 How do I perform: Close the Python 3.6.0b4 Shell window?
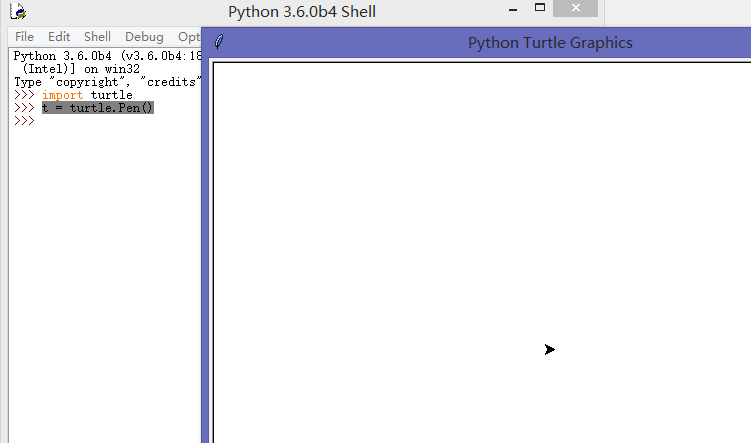(575, 8)
